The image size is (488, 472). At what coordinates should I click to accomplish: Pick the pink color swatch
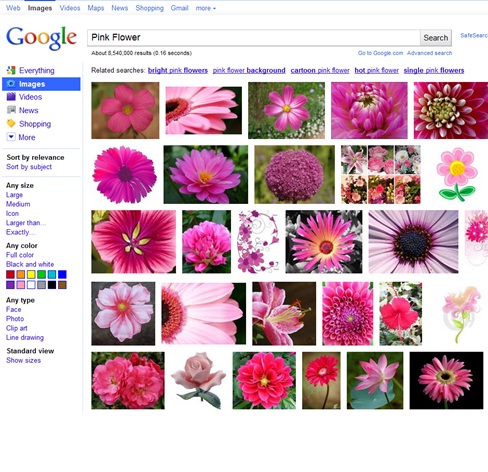pos(21,285)
